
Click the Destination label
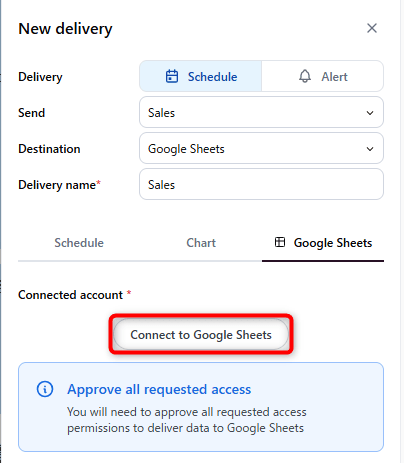49,149
